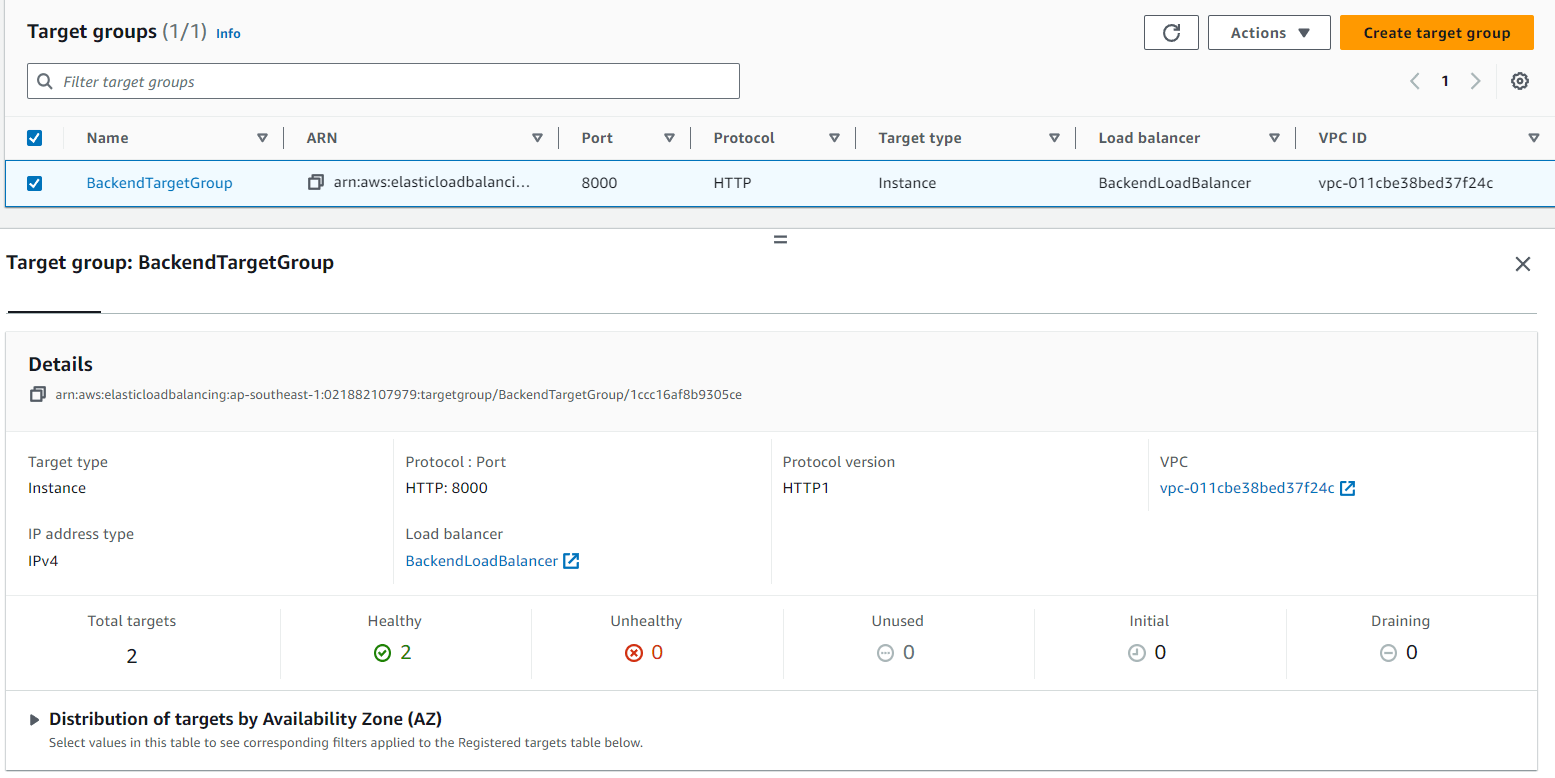Sort by ARN column
1555x778 pixels.
[x=538, y=138]
